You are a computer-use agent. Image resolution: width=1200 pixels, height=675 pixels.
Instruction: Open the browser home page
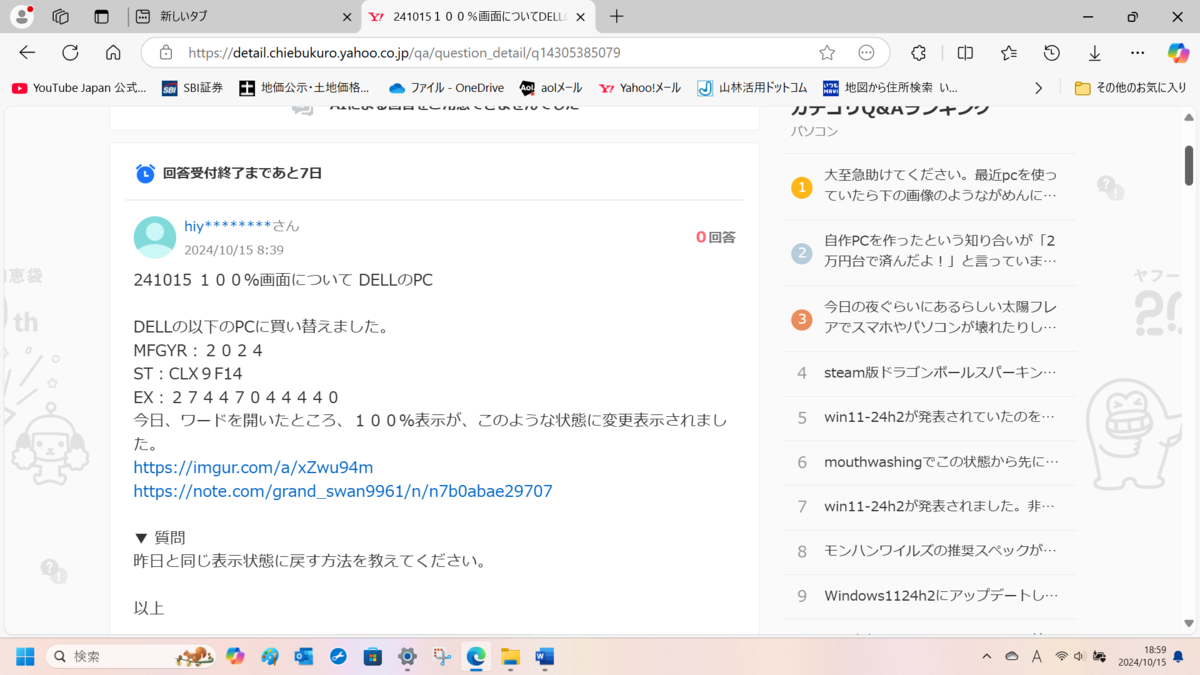(113, 53)
